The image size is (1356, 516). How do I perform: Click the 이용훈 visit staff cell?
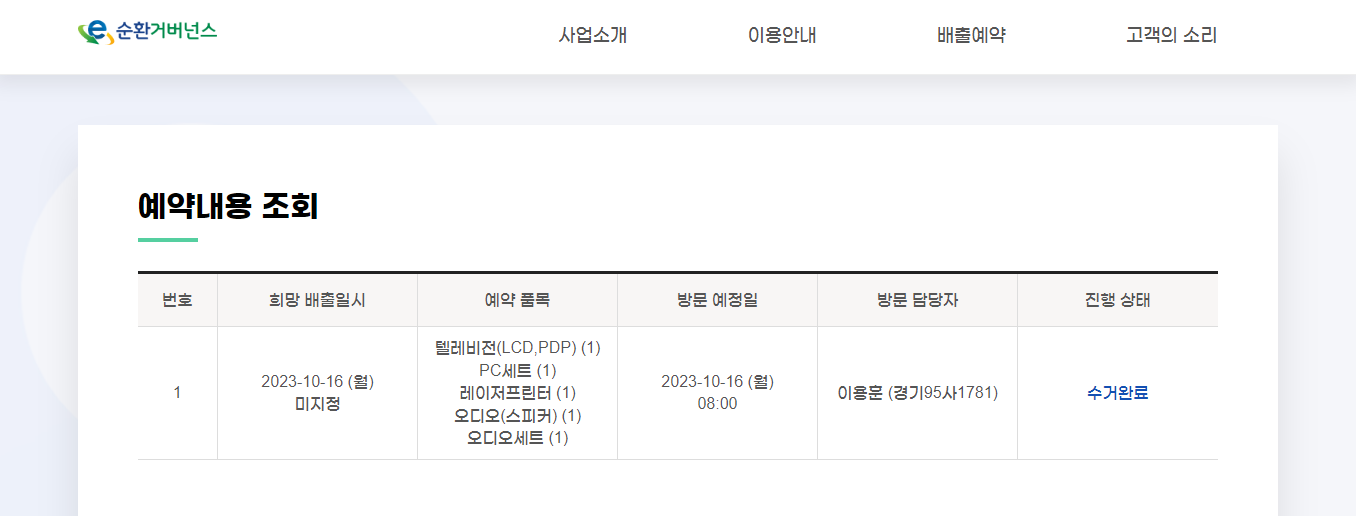coord(917,393)
